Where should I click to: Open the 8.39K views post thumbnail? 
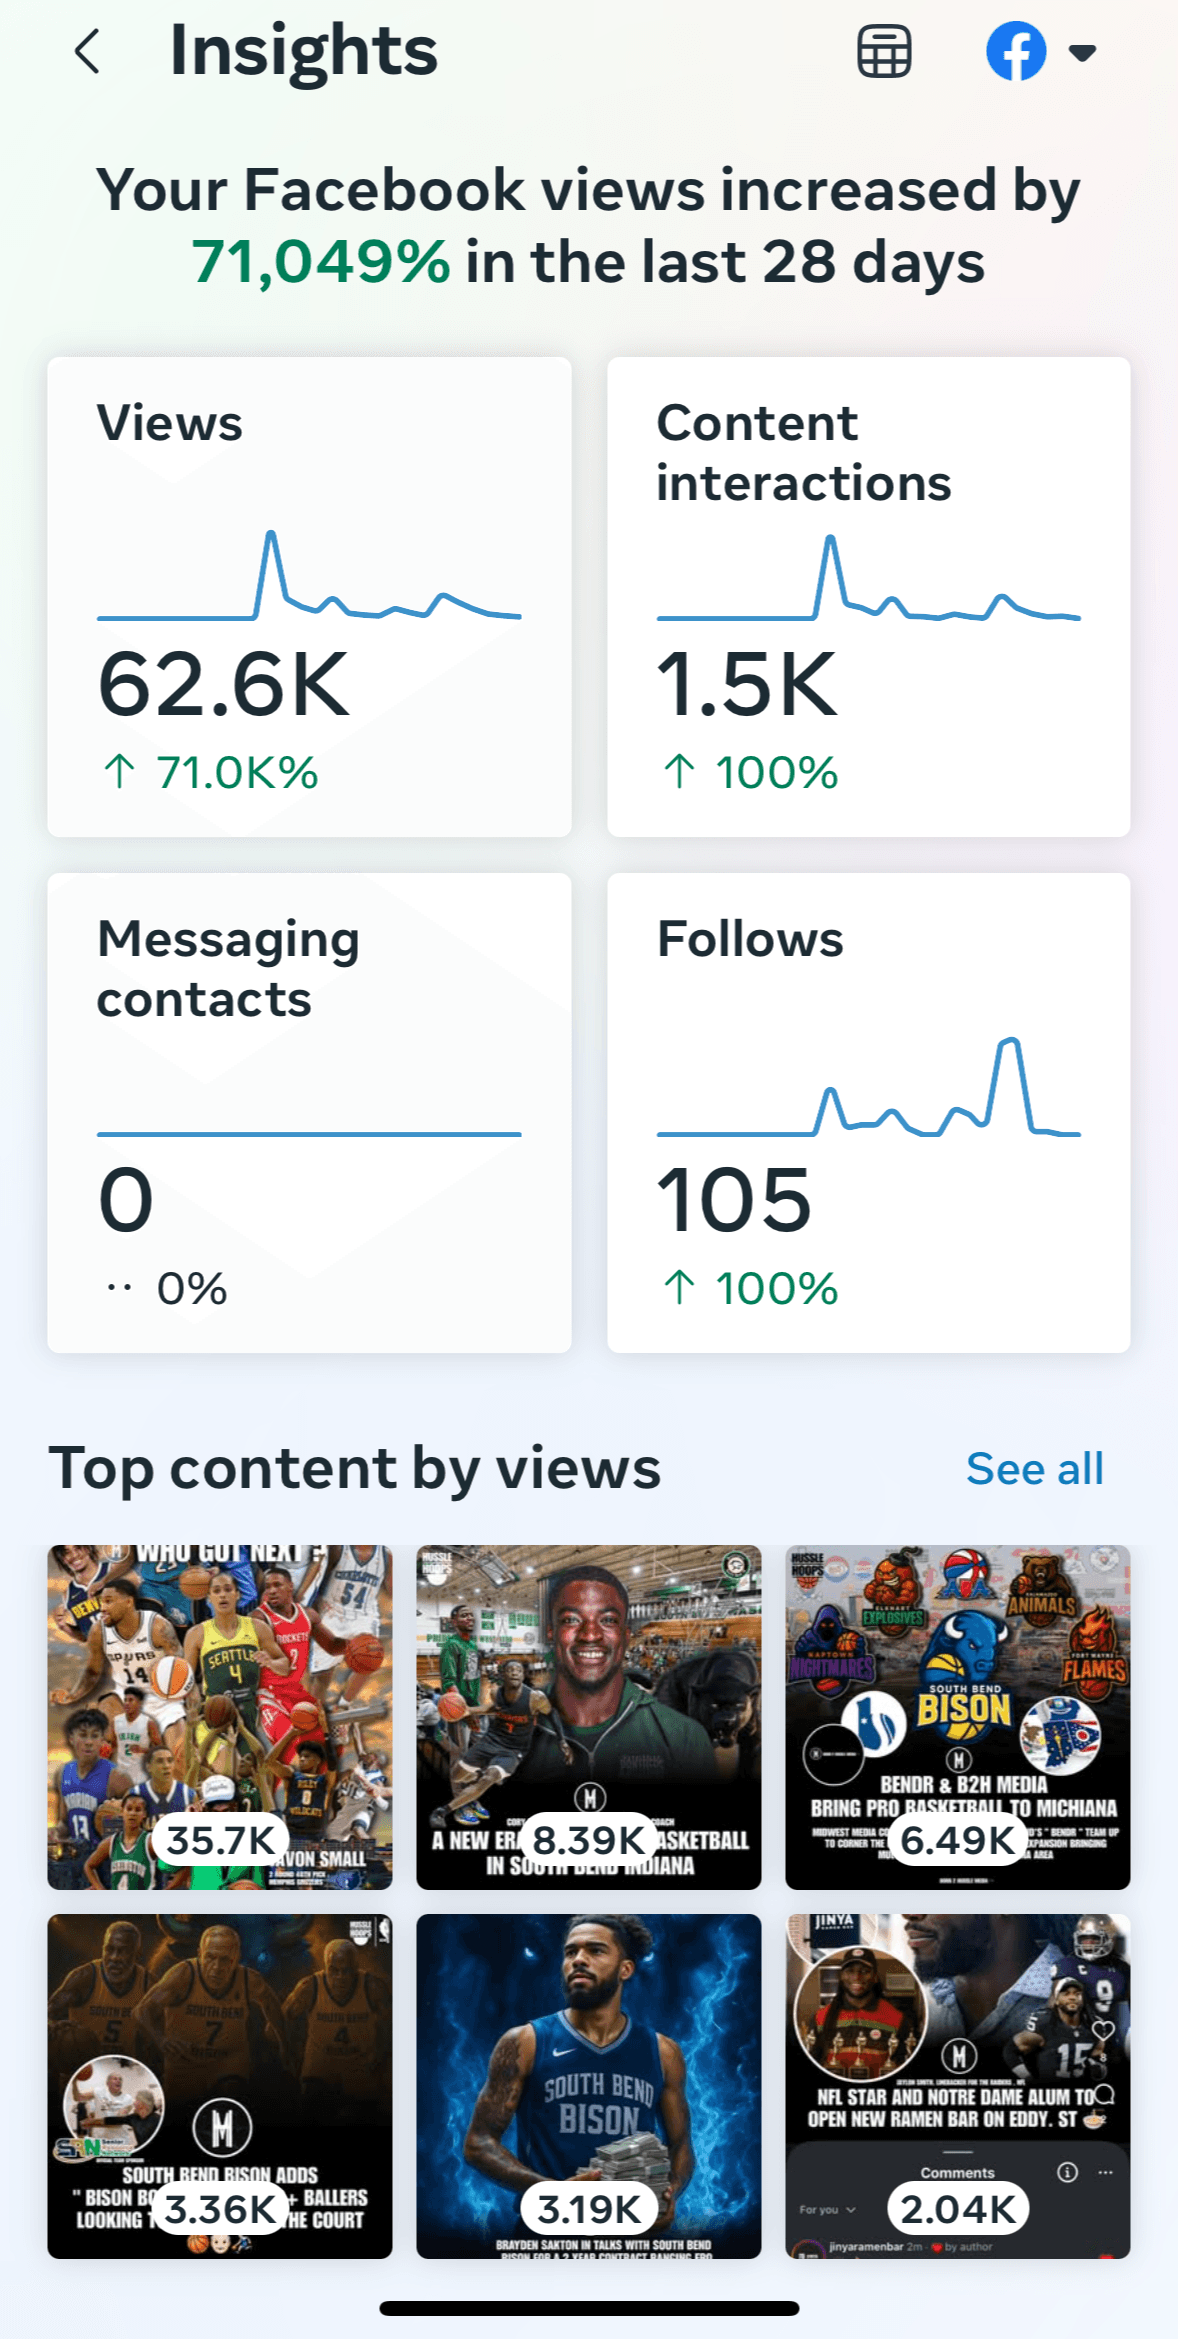[x=588, y=1717]
